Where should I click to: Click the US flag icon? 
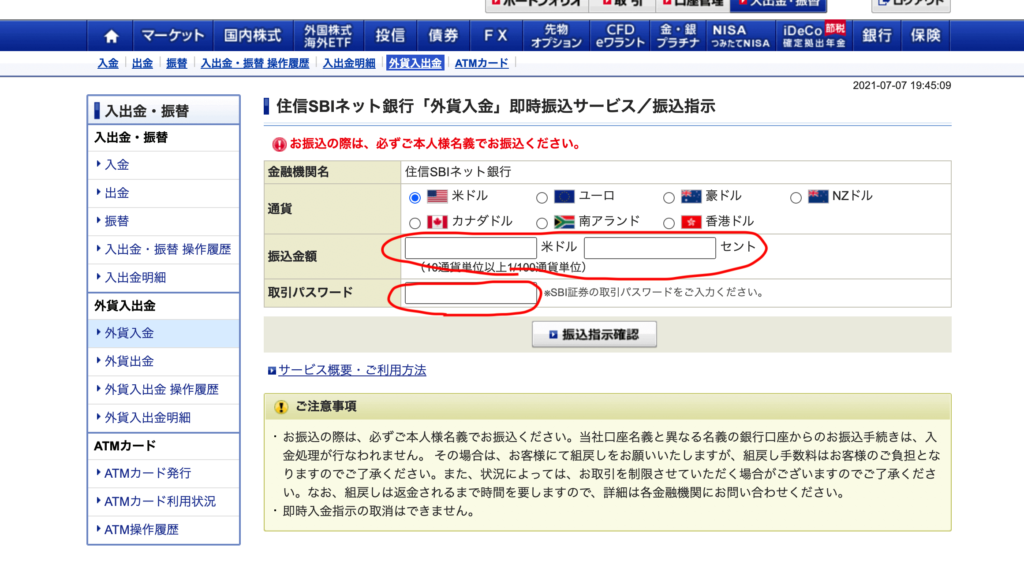437,196
